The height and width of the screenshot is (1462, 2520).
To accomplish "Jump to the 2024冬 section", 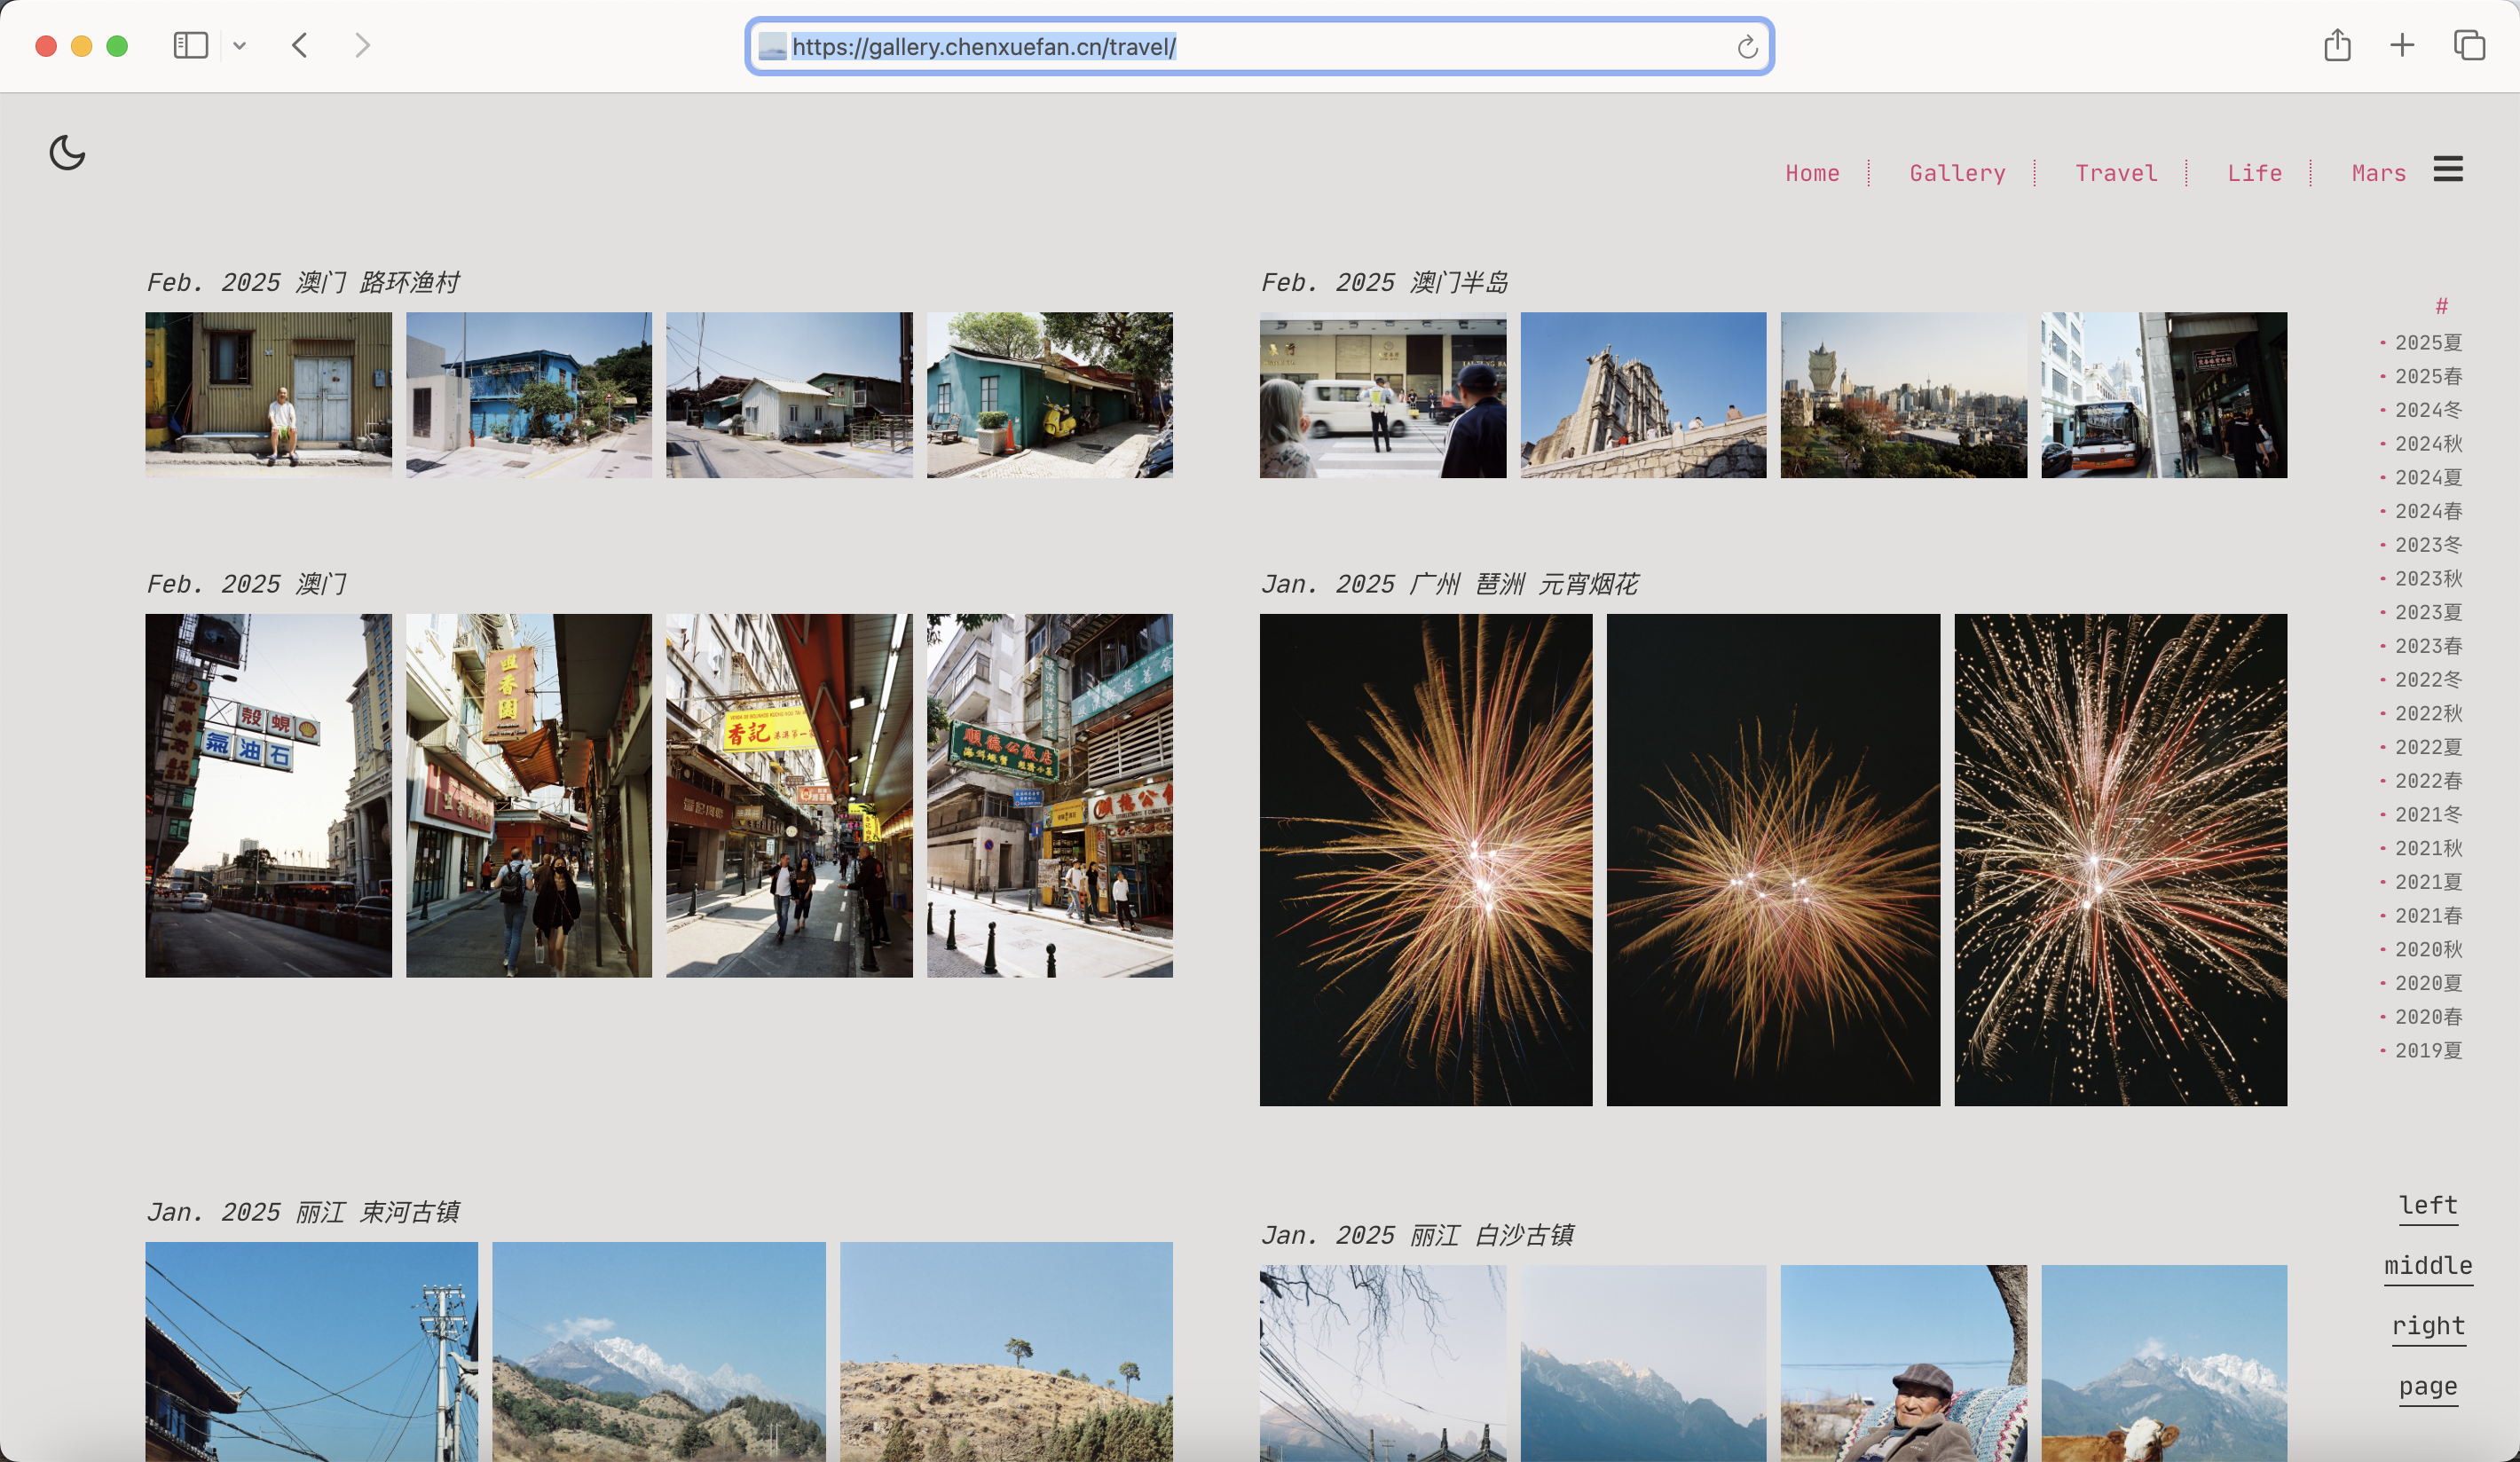I will tap(2427, 410).
